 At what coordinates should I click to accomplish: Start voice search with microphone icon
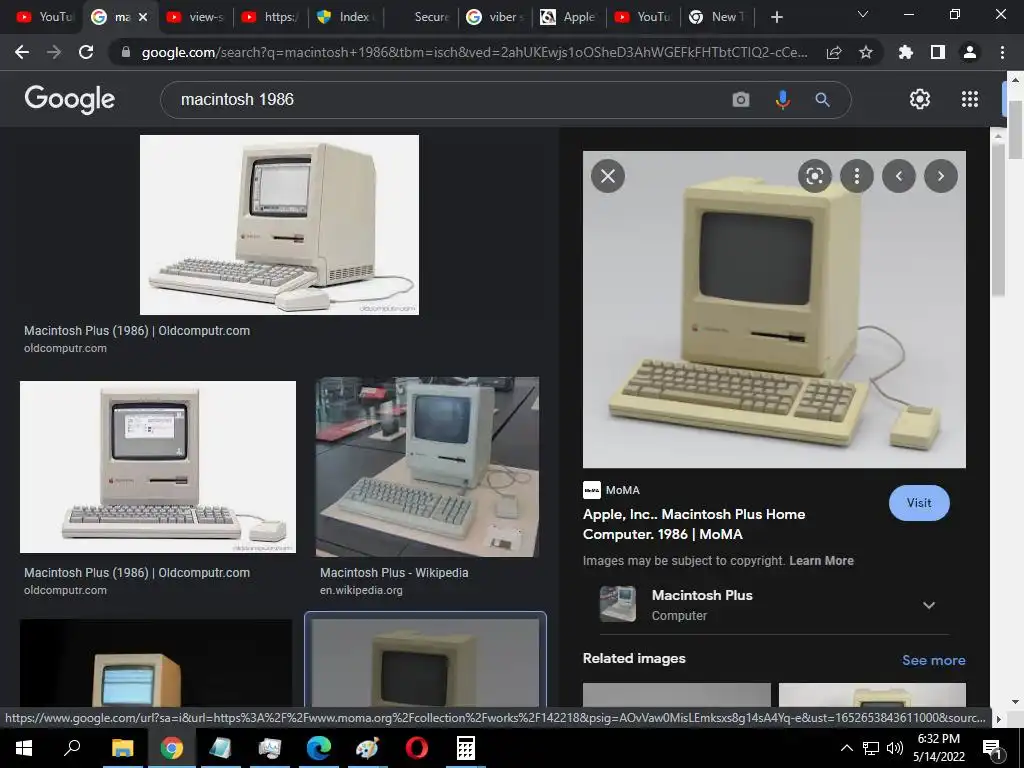coord(782,100)
